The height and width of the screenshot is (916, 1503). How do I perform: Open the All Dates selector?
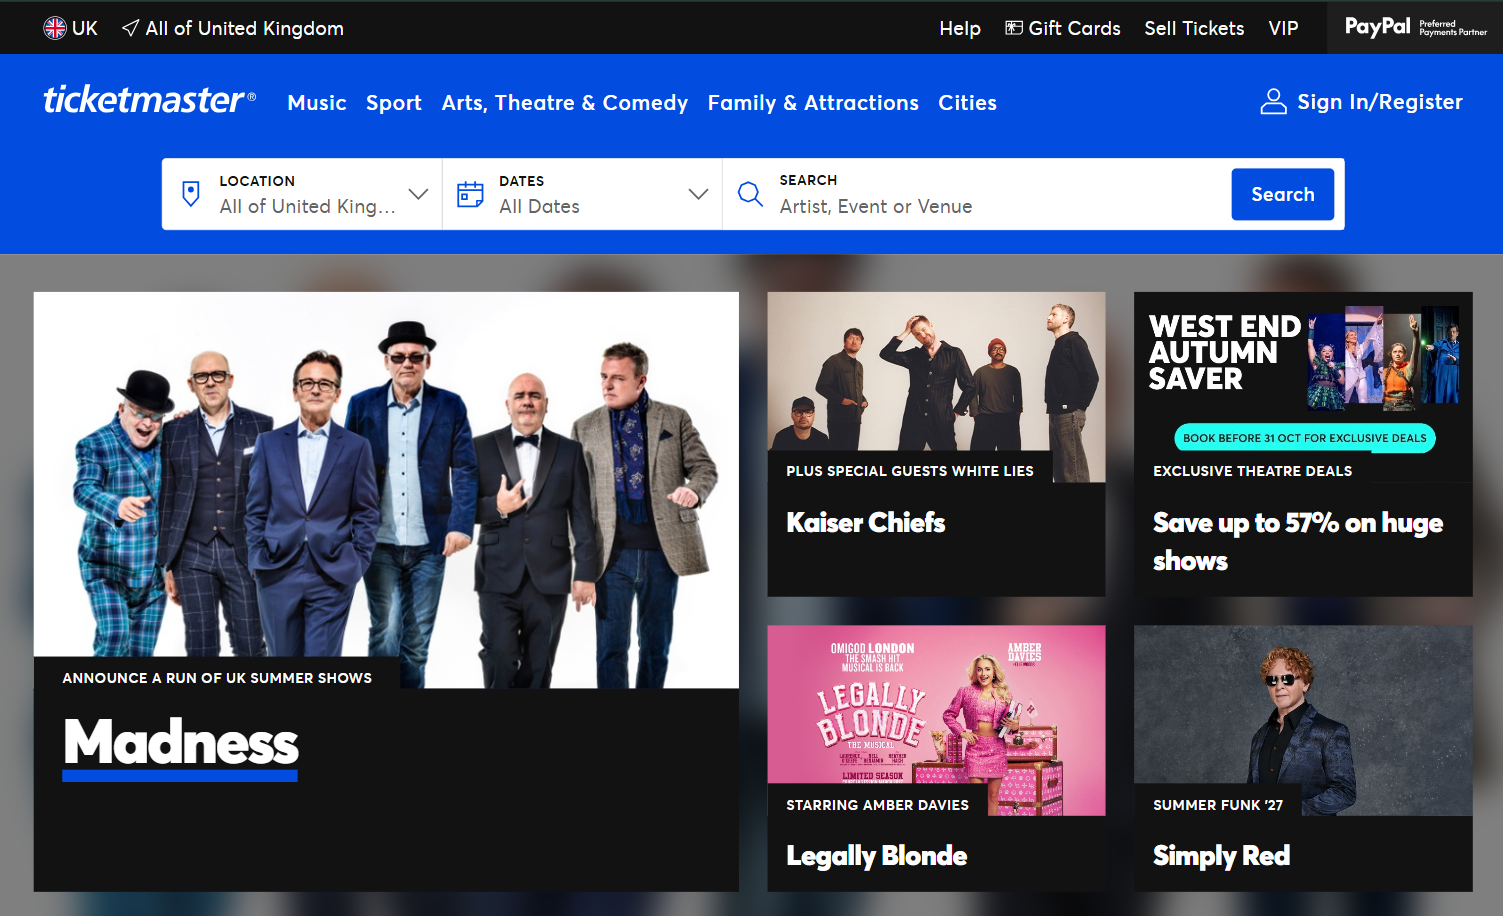coord(582,194)
